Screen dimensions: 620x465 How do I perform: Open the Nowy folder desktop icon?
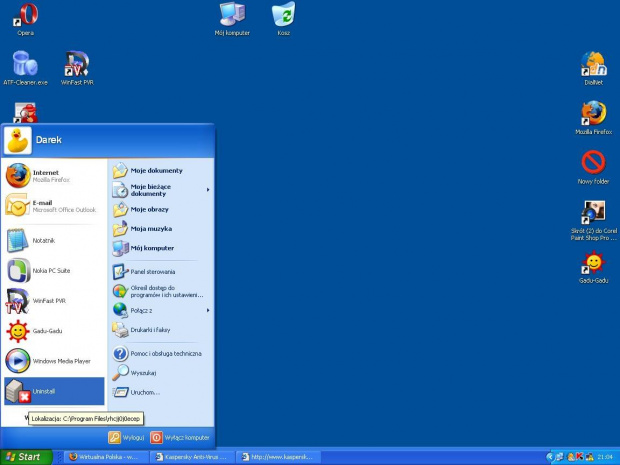click(x=594, y=167)
